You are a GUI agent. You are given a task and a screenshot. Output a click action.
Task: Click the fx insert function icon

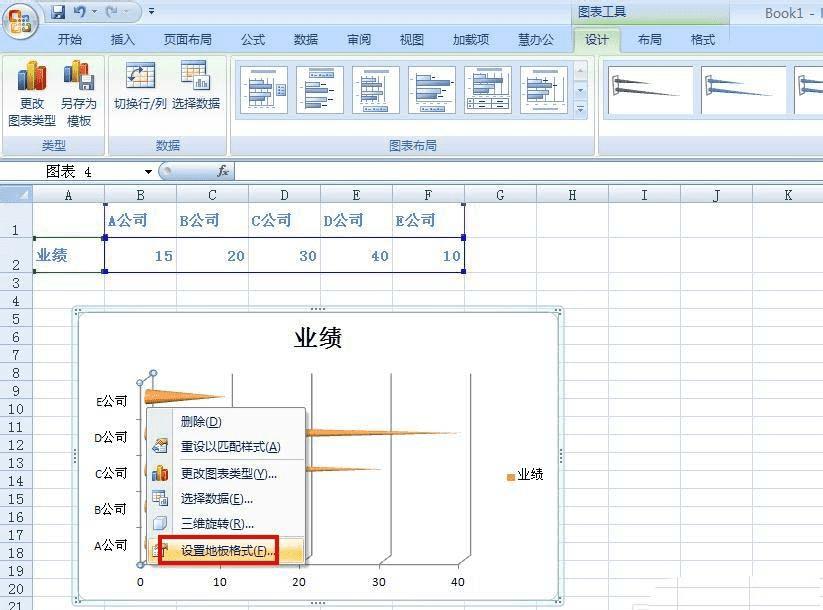(223, 171)
